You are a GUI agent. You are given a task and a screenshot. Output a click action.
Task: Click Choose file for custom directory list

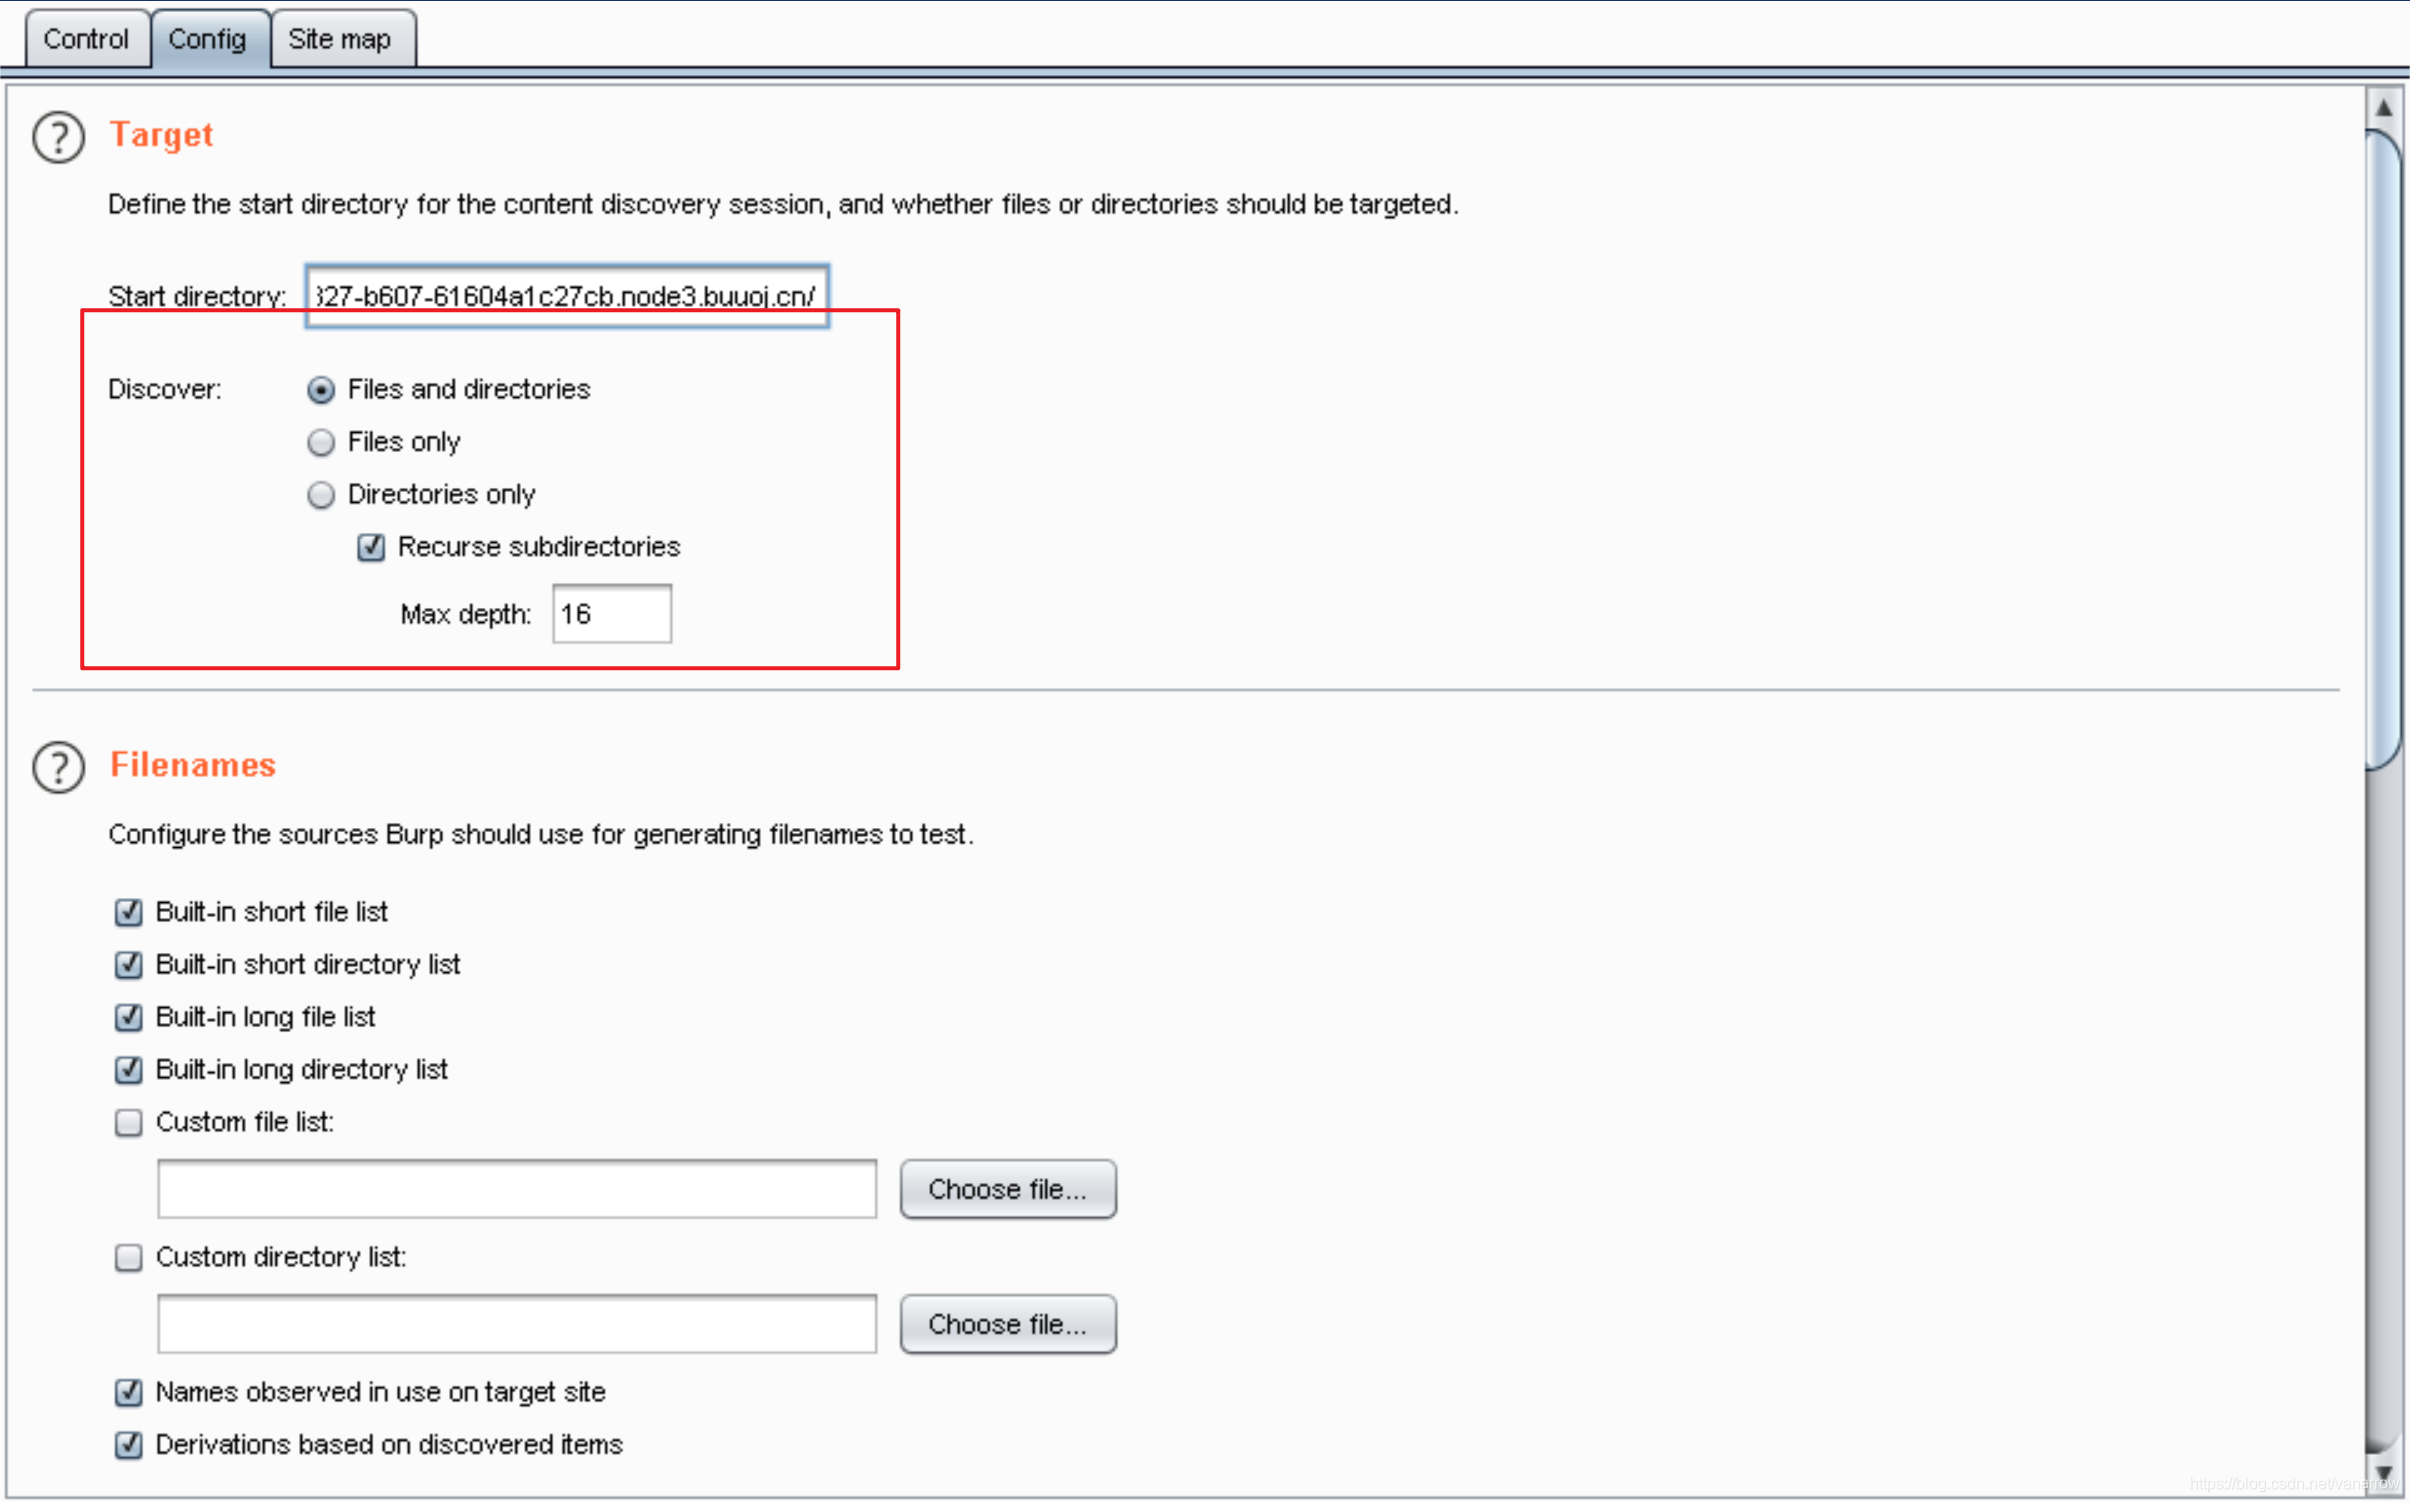click(1007, 1322)
